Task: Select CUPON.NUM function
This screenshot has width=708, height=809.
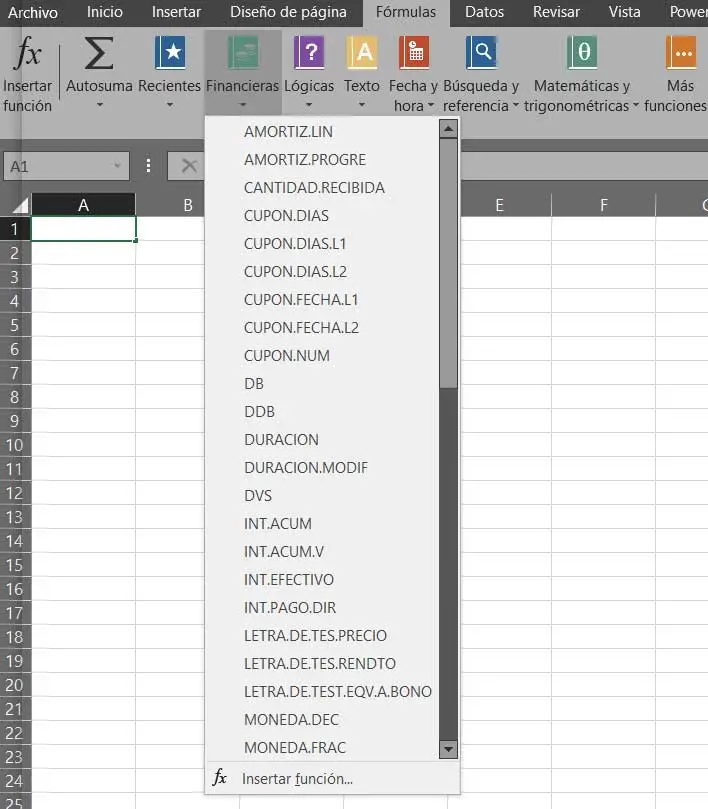Action: click(322, 355)
